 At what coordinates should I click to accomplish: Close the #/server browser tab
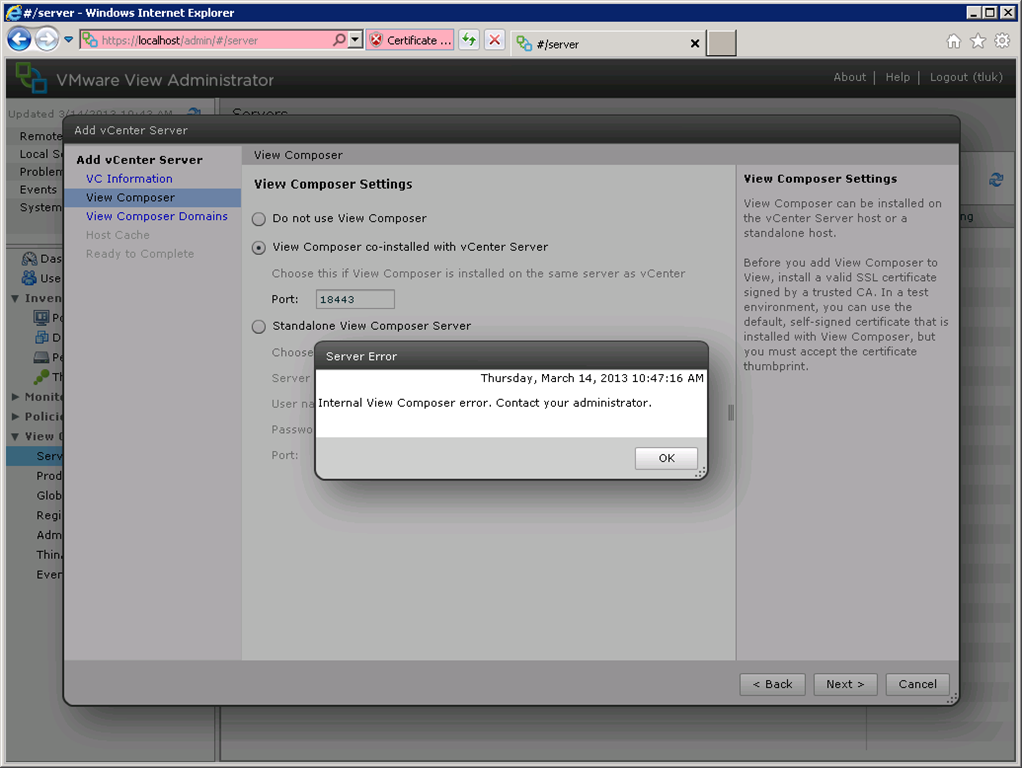pos(695,44)
